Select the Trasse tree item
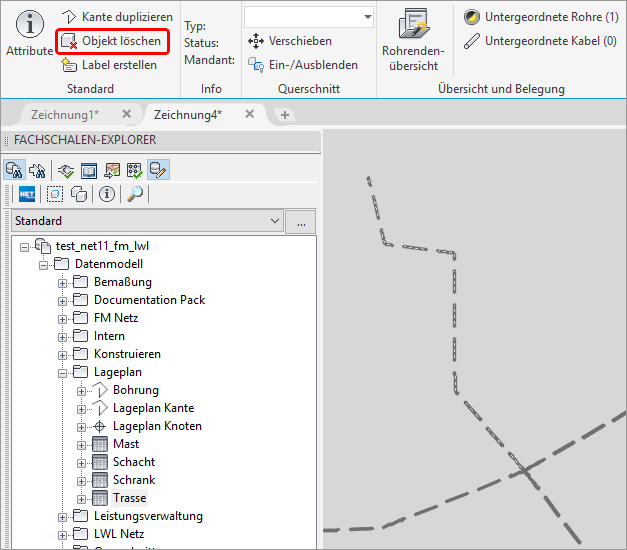Image resolution: width=627 pixels, height=550 pixels. [x=130, y=498]
